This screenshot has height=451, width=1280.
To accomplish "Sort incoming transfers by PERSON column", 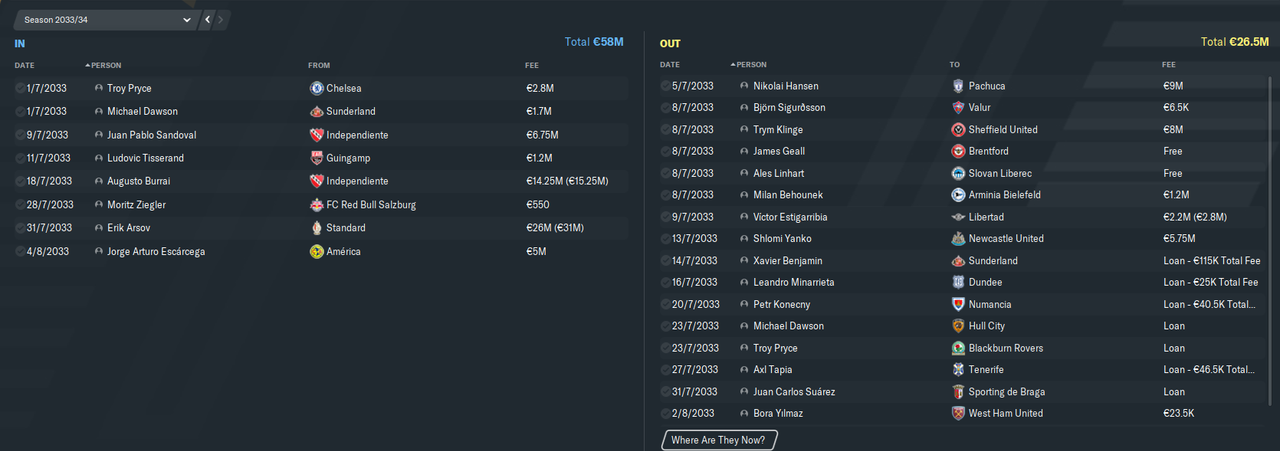I will click(105, 66).
